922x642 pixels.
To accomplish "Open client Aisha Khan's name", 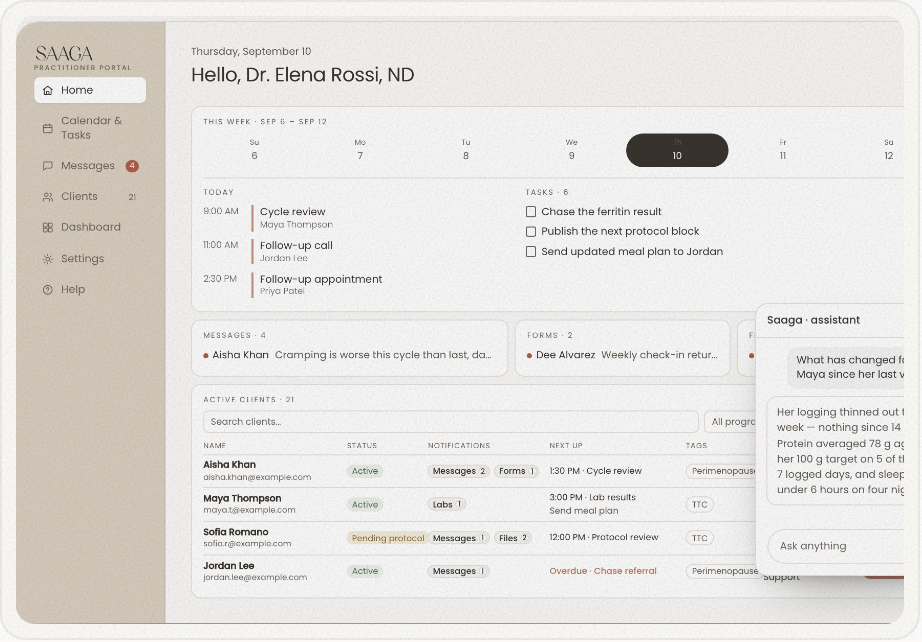I will [x=229, y=464].
